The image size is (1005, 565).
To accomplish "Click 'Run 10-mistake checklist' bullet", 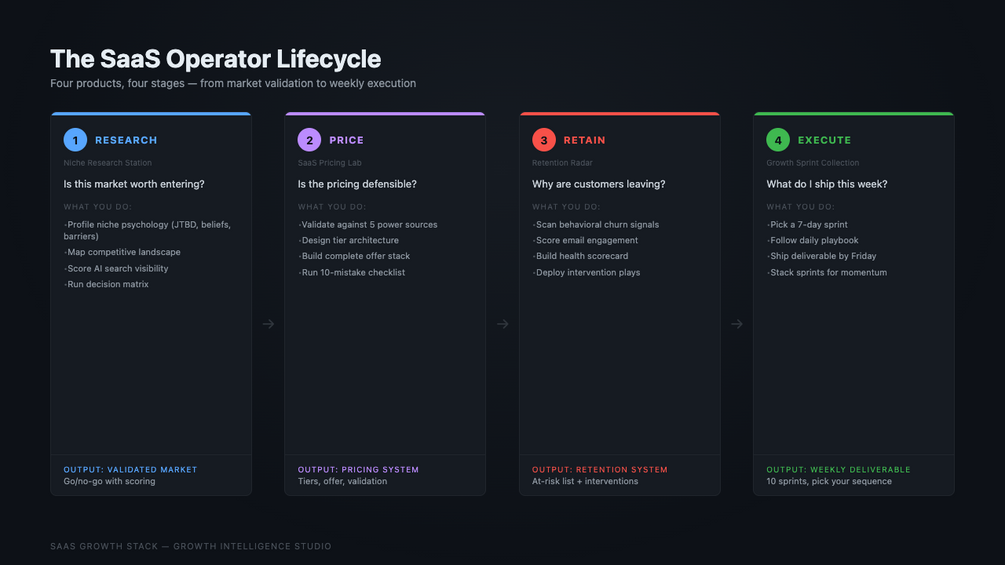I will (x=352, y=272).
